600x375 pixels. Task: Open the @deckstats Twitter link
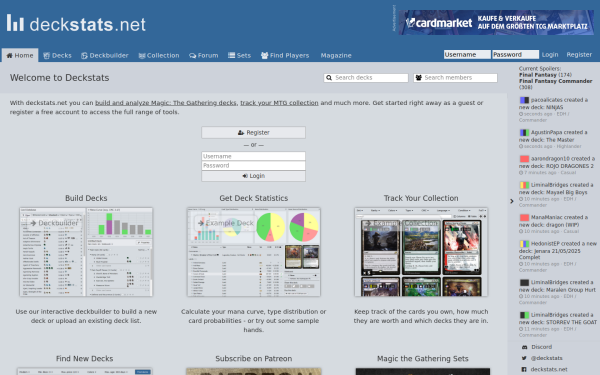546,358
